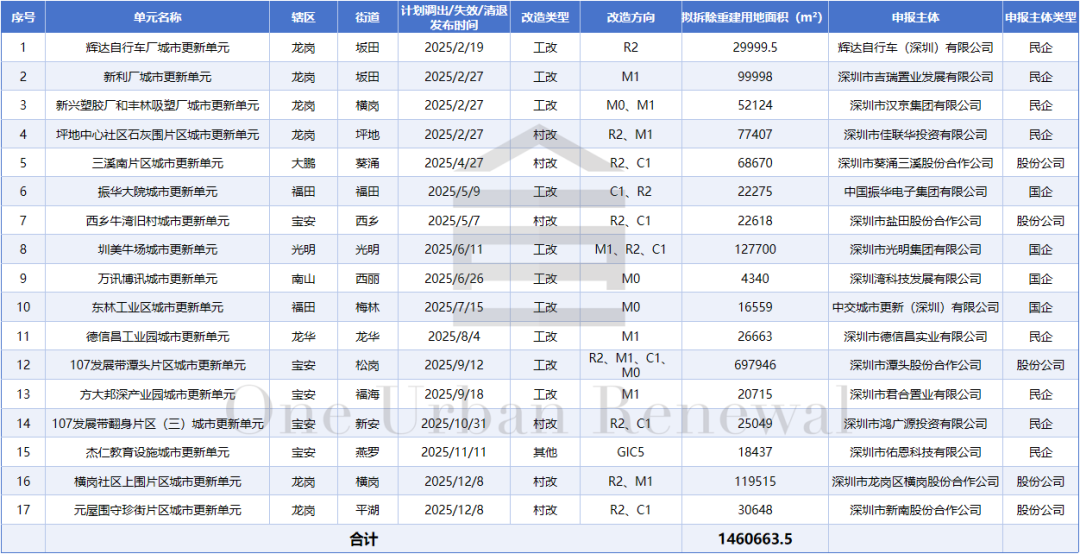Screen dimensions: 1080x554
Task: Select the 辖区 column header
Action: (x=303, y=17)
